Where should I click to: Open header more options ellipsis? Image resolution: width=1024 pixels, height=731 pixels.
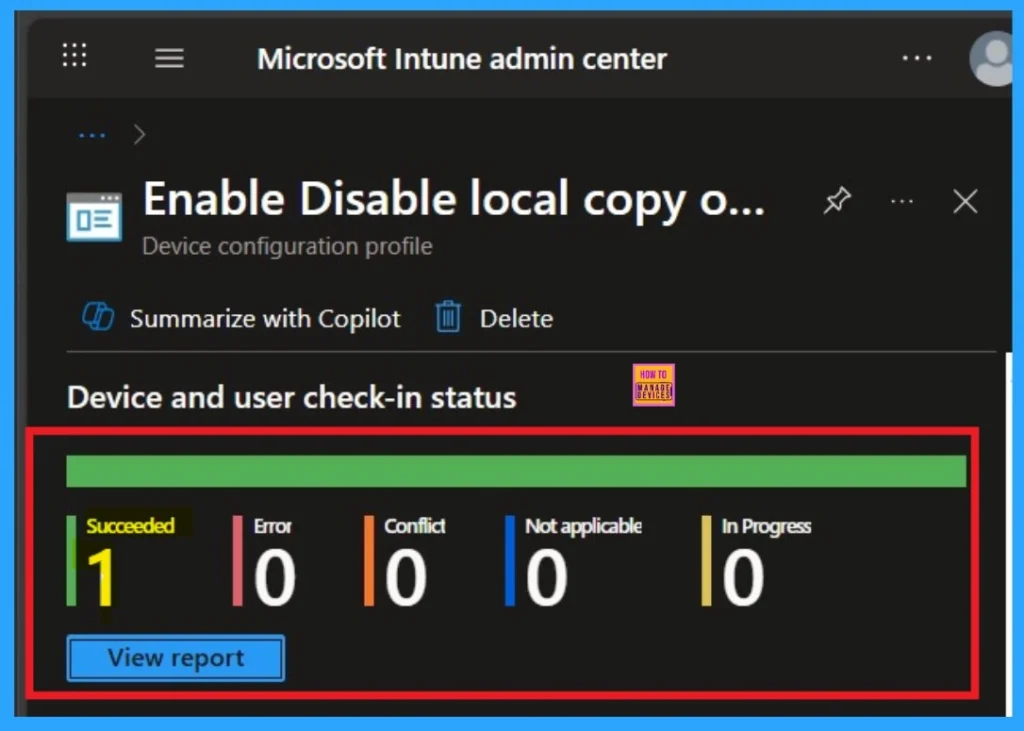pos(917,58)
